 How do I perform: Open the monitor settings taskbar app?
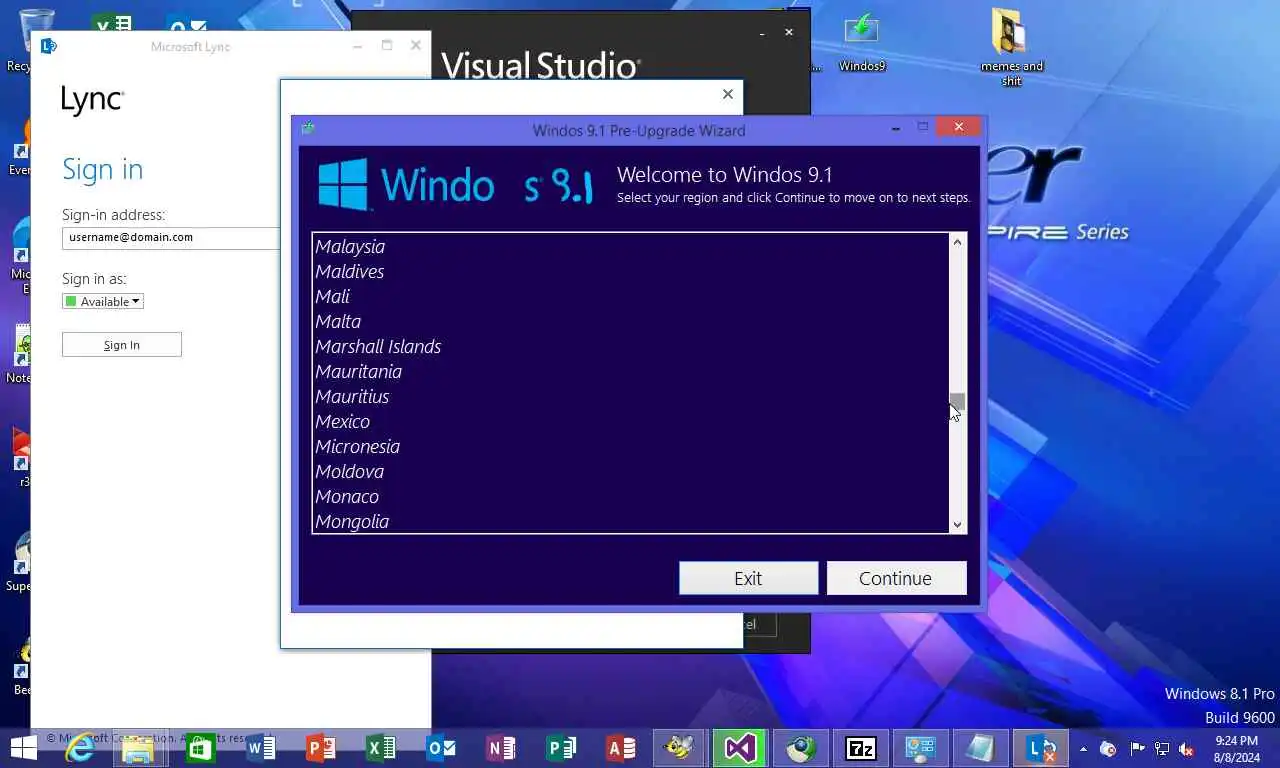click(921, 747)
